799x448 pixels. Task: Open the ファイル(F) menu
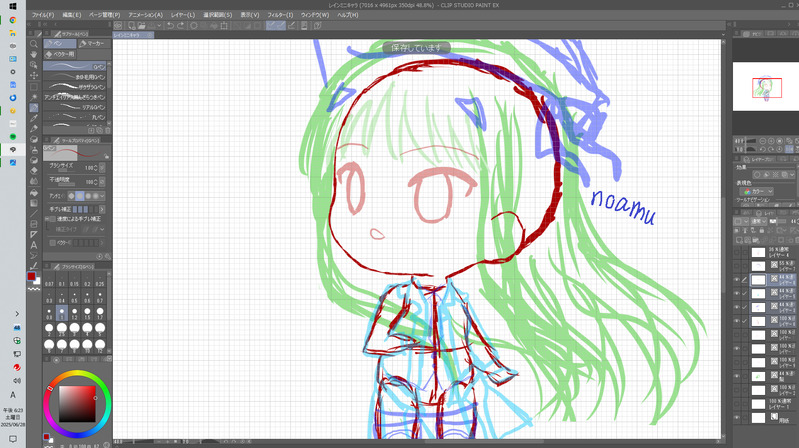(43, 15)
